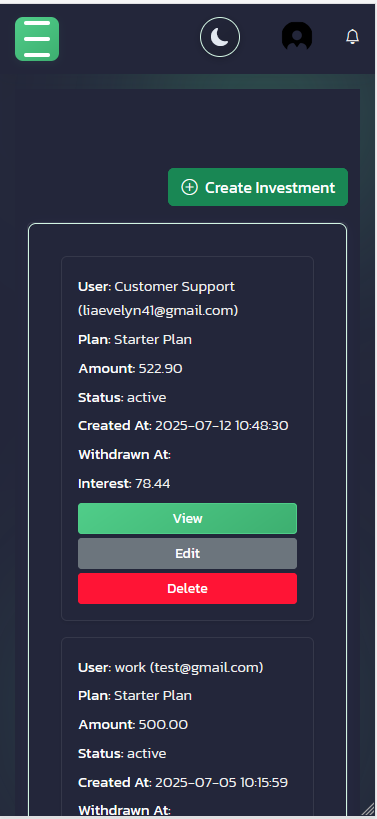Click the resize grip at bottom-right corner

368,809
